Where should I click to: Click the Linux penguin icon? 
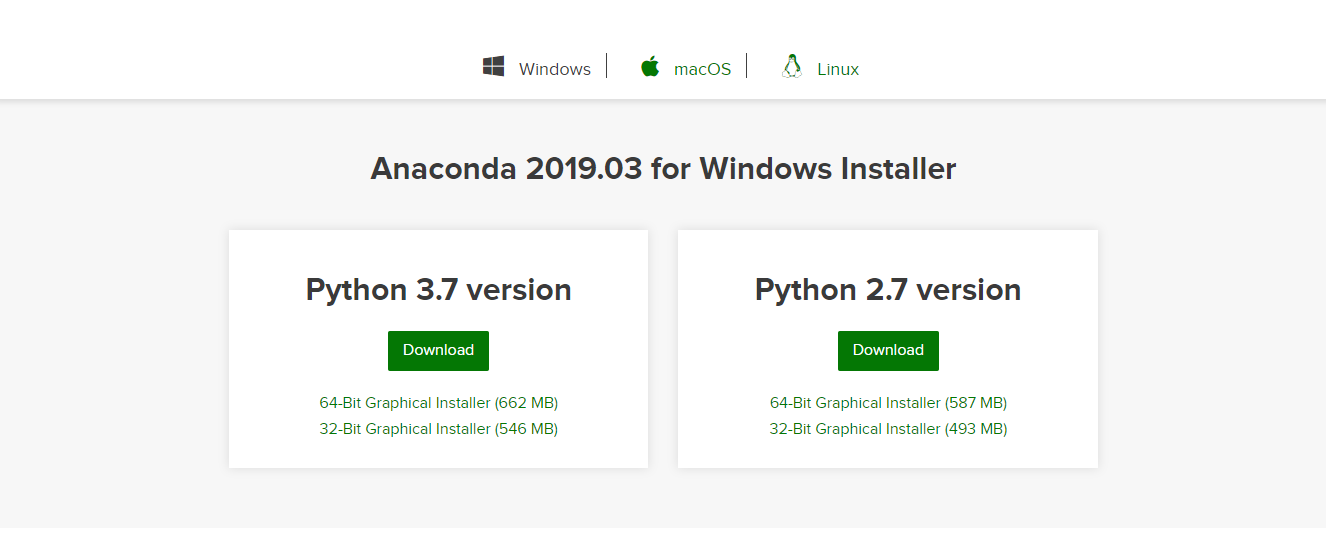click(x=792, y=67)
